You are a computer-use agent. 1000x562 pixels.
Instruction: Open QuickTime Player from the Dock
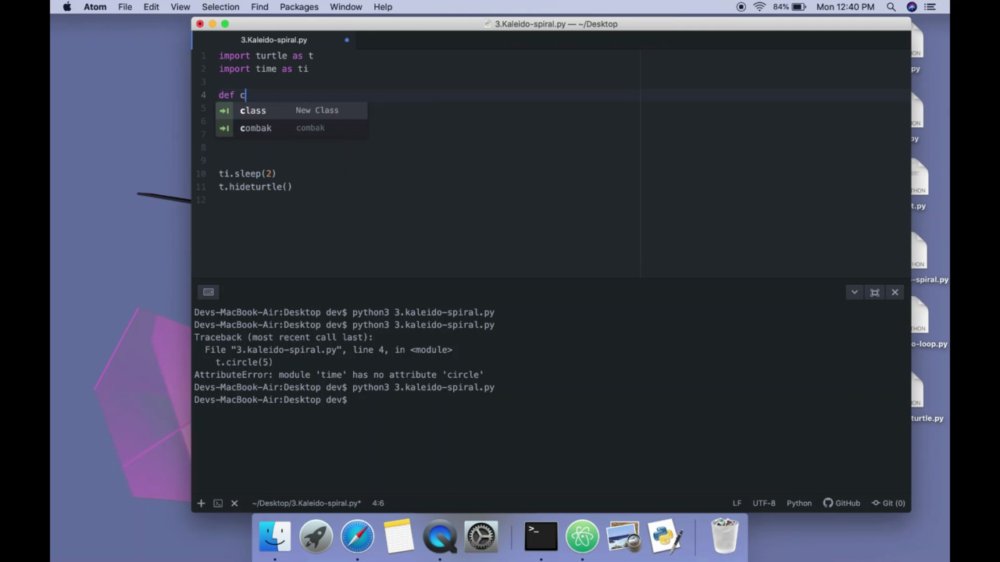[x=439, y=536]
